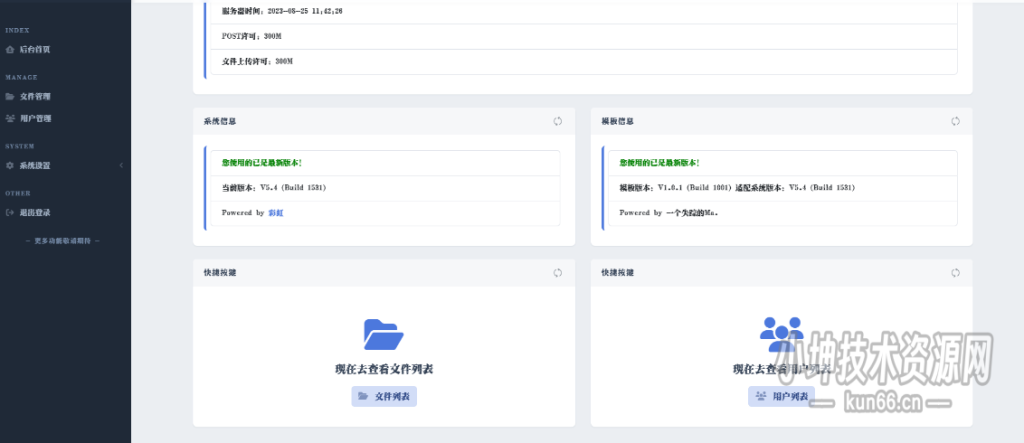Expand the 系统设置 submenu chevron
The height and width of the screenshot is (443, 1024).
(121, 166)
